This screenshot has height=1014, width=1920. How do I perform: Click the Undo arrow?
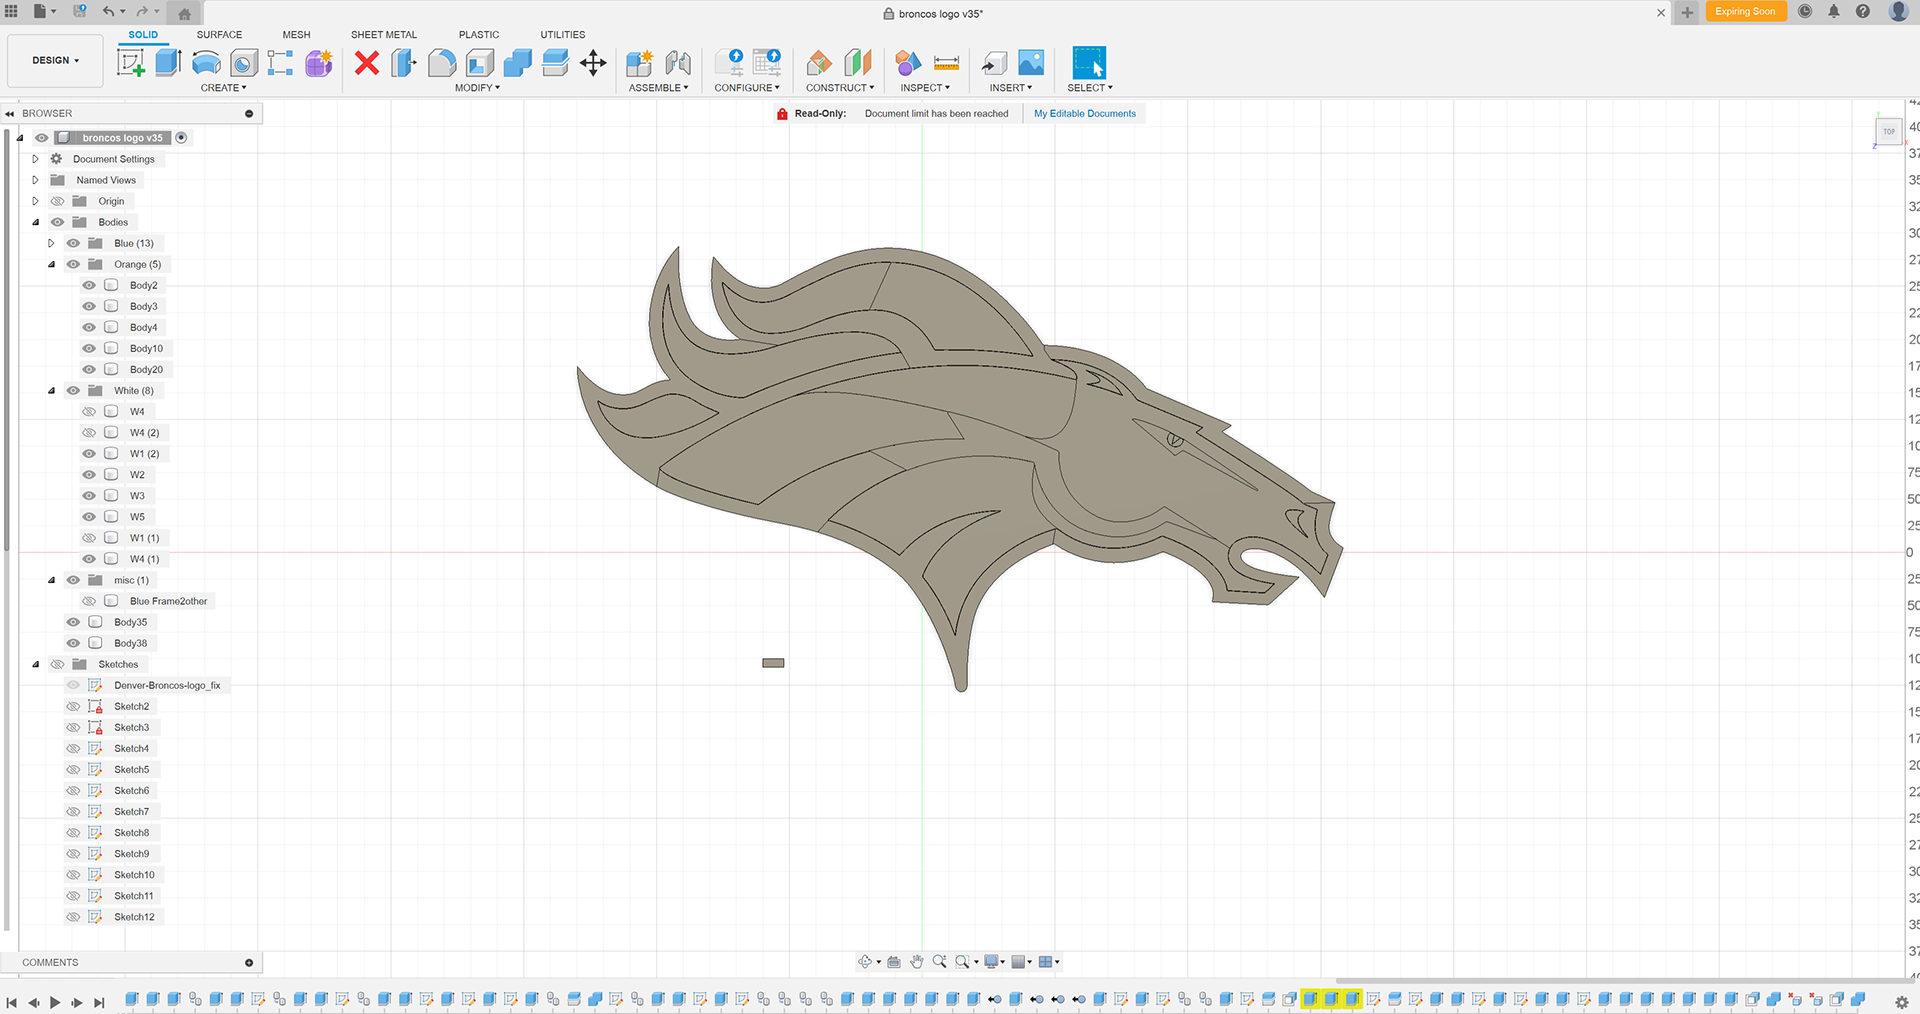108,11
